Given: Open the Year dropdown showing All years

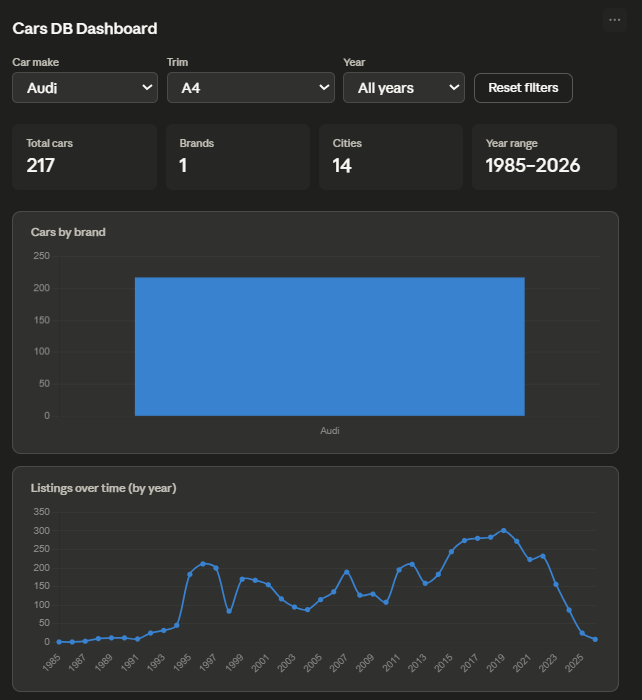Looking at the screenshot, I should tap(404, 88).
